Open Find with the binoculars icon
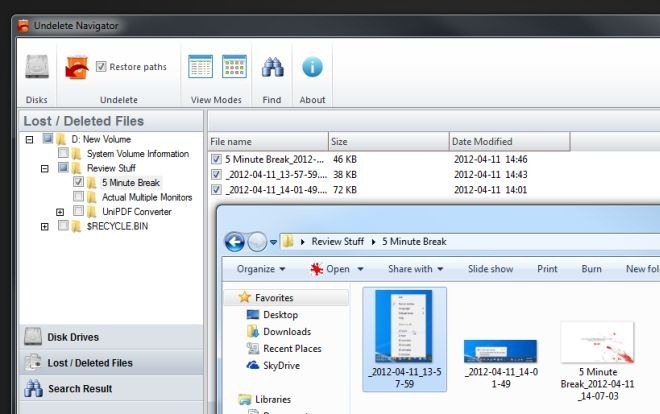Image resolution: width=660 pixels, height=414 pixels. point(273,67)
